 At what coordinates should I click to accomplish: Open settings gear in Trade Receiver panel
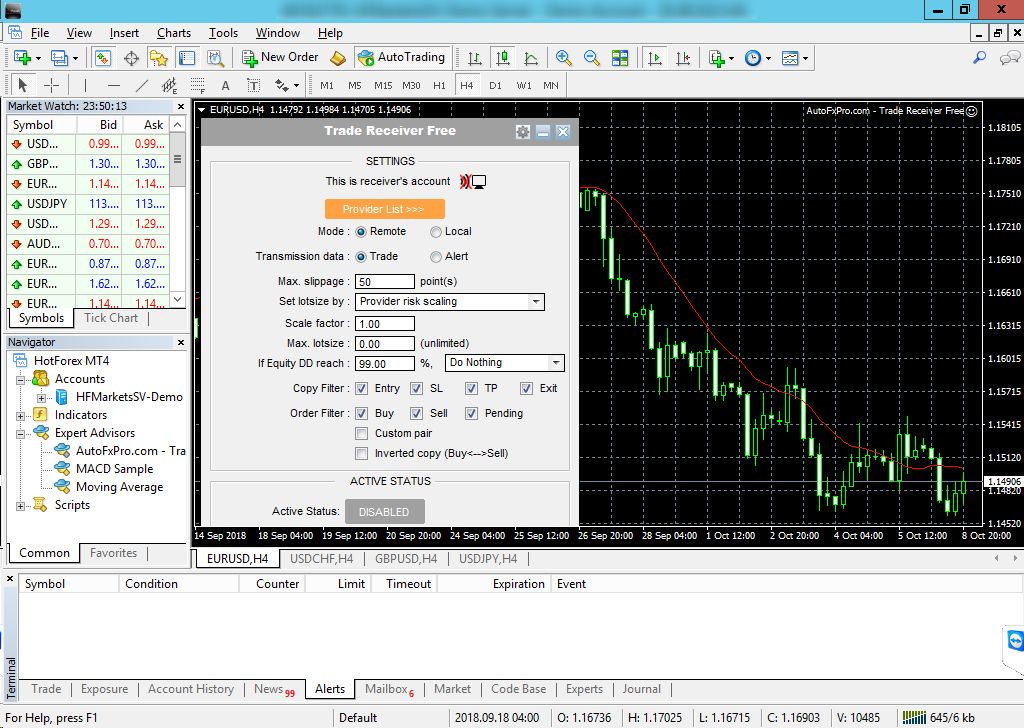[522, 131]
